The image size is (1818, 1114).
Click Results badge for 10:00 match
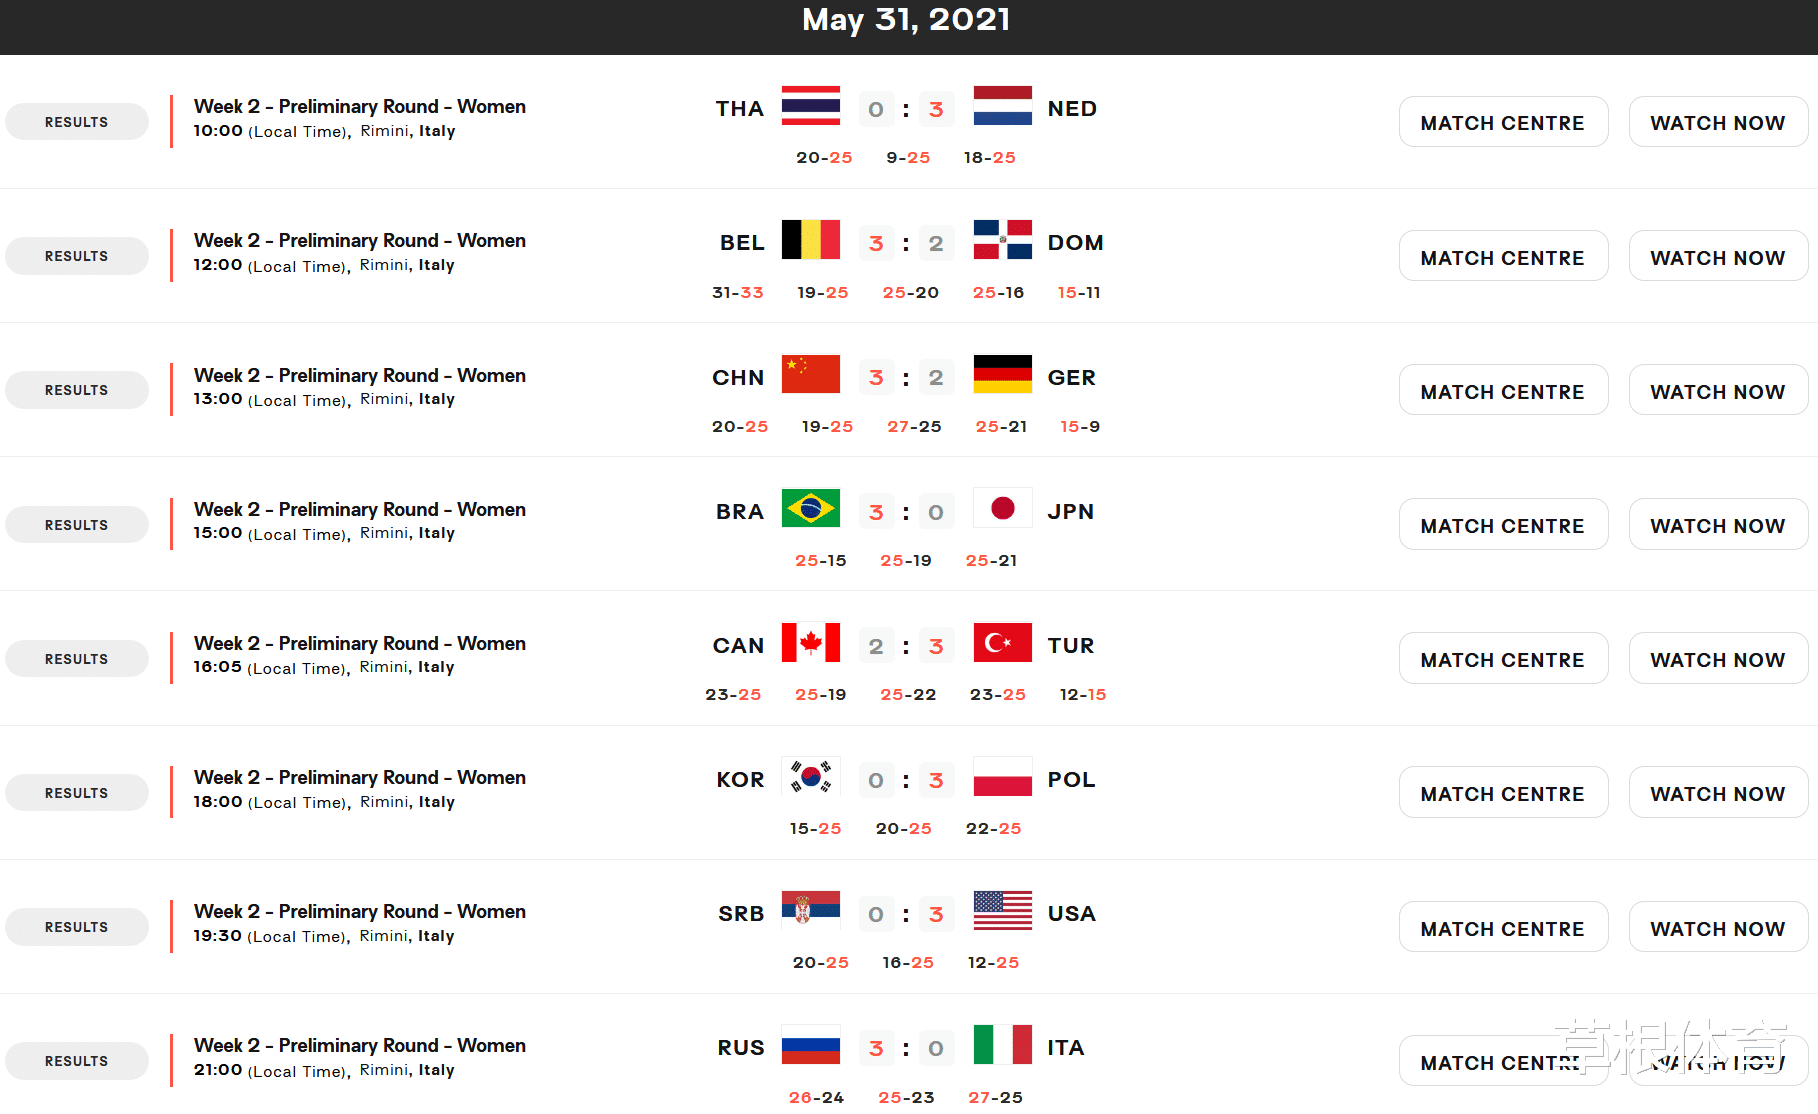click(x=76, y=122)
